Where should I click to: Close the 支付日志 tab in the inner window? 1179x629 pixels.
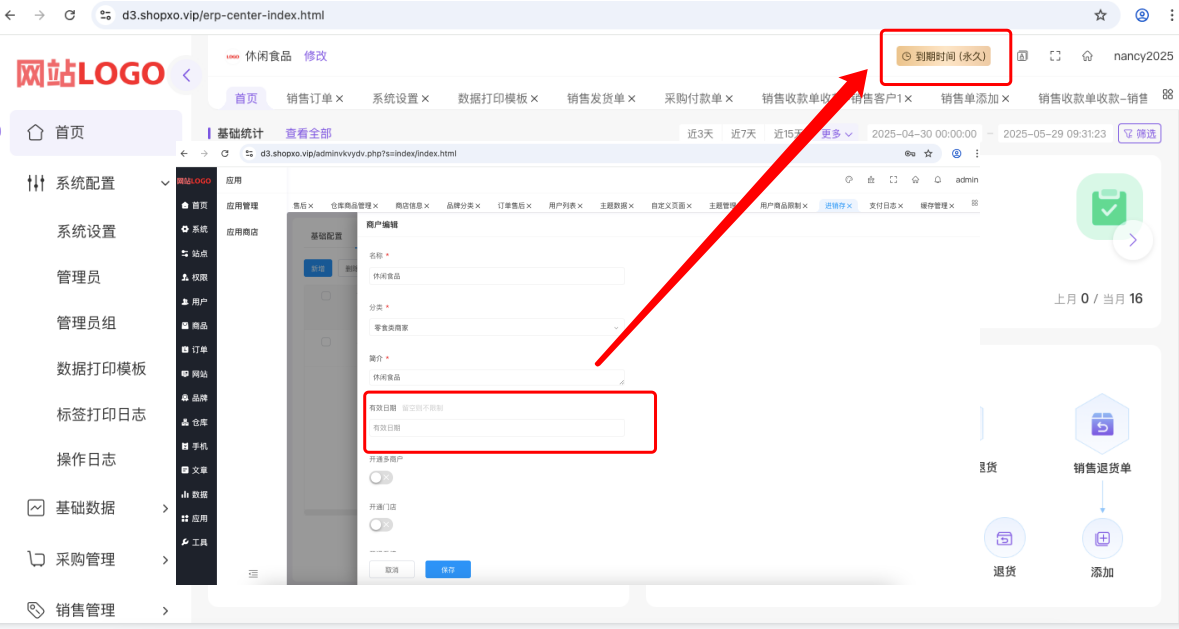[x=900, y=206]
